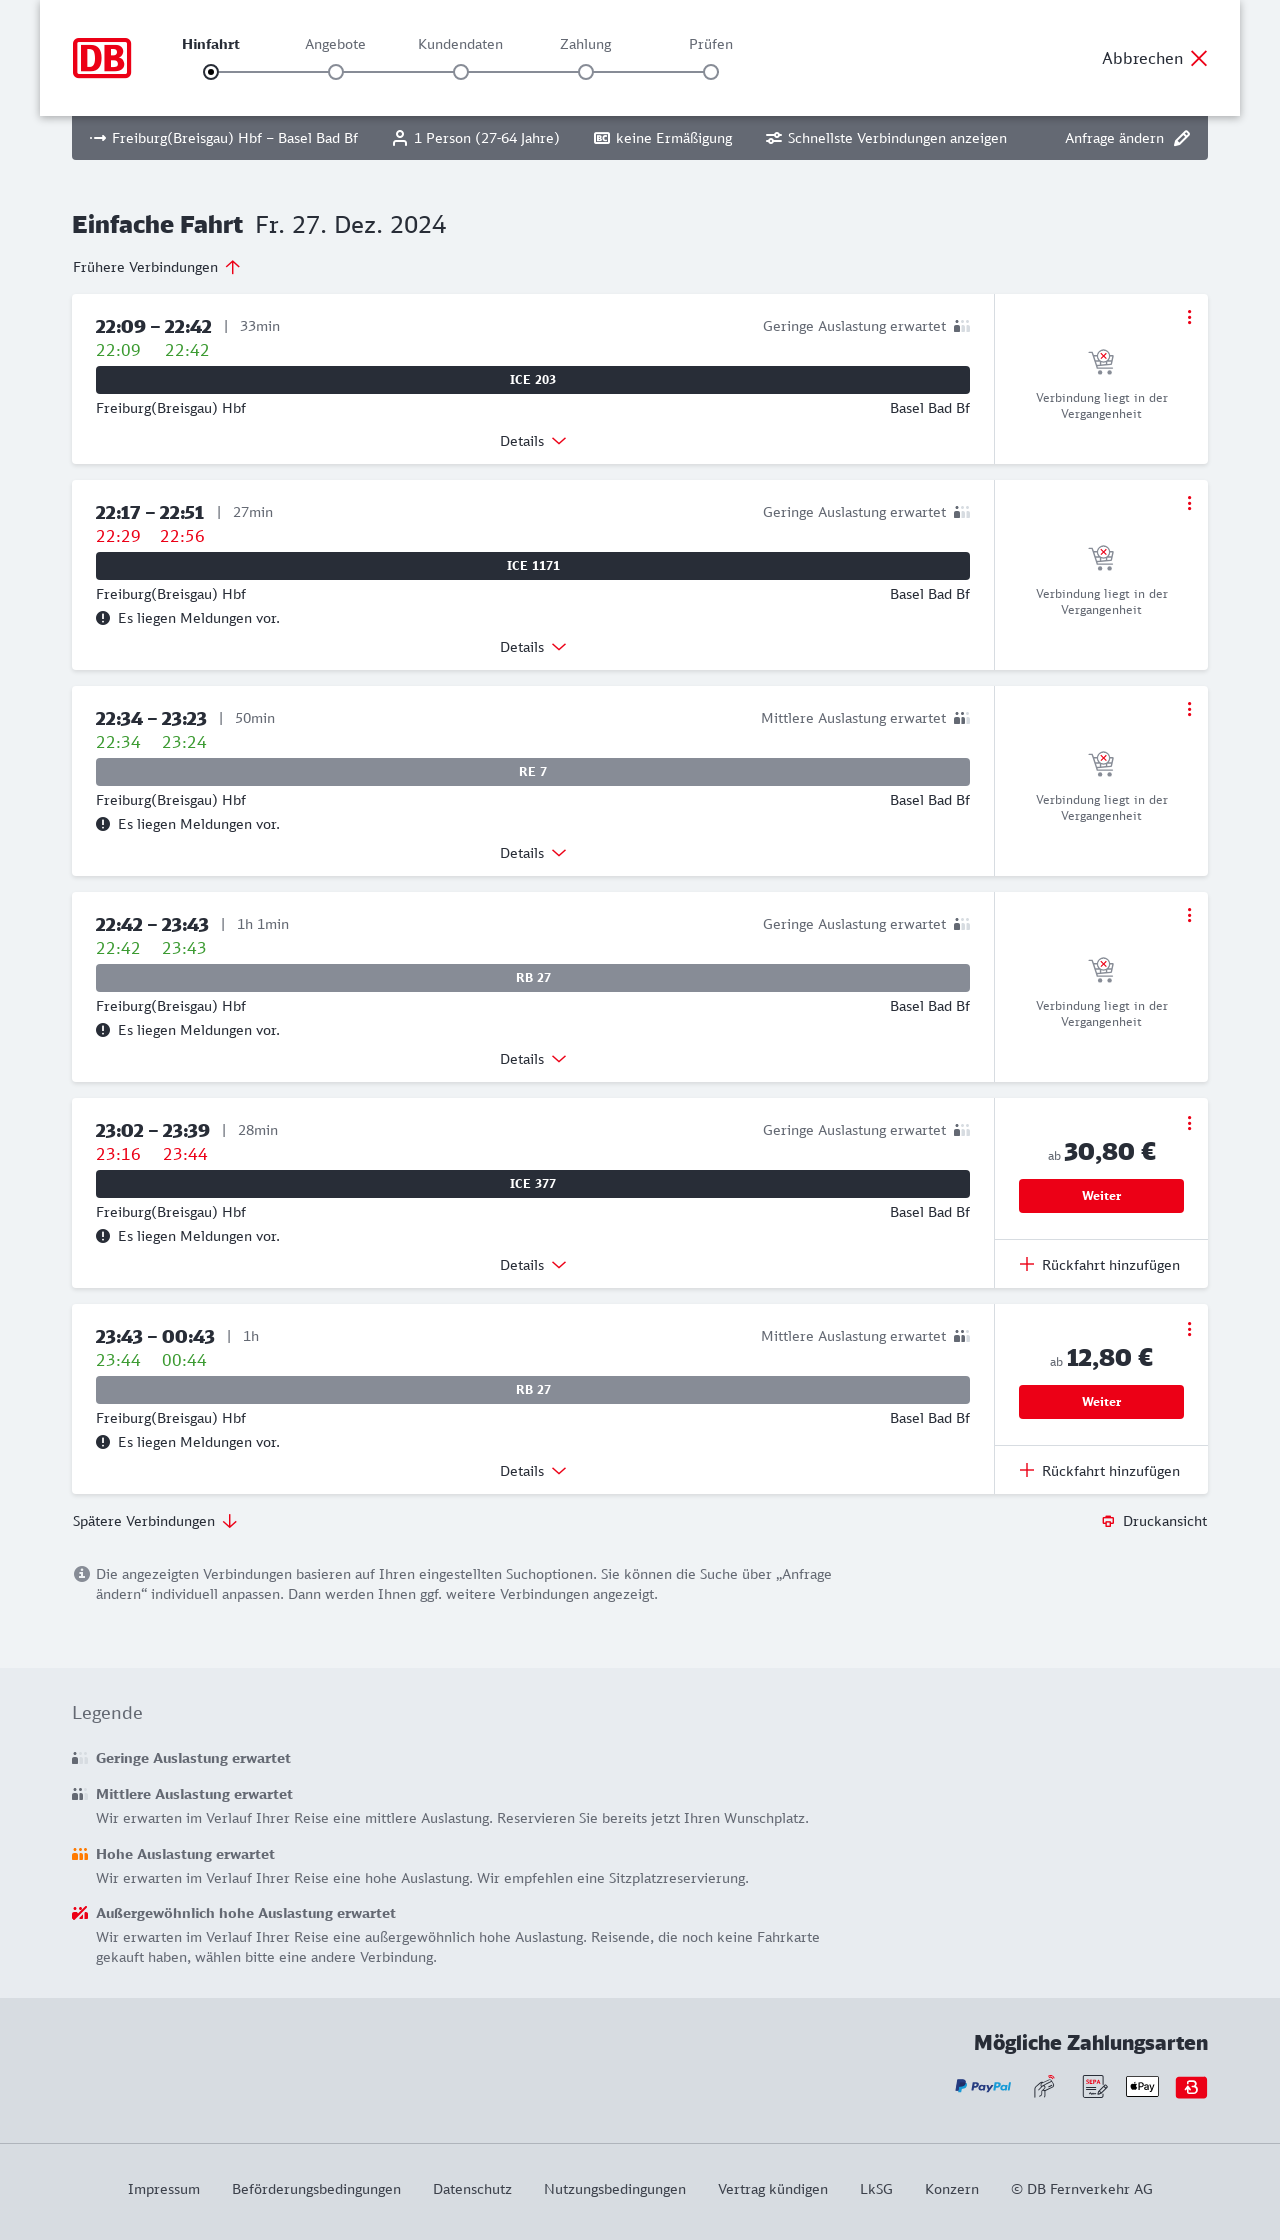The width and height of the screenshot is (1280, 2240).
Task: Click the pencil icon next to Anfrage ändern
Action: coord(1182,138)
